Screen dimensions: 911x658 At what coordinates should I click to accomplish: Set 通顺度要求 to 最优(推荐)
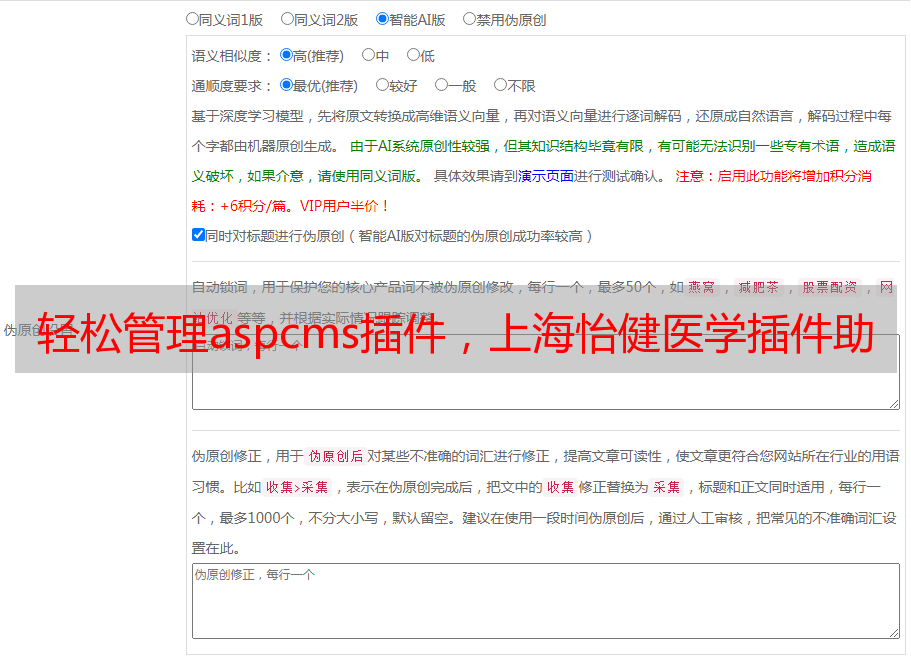[286, 85]
